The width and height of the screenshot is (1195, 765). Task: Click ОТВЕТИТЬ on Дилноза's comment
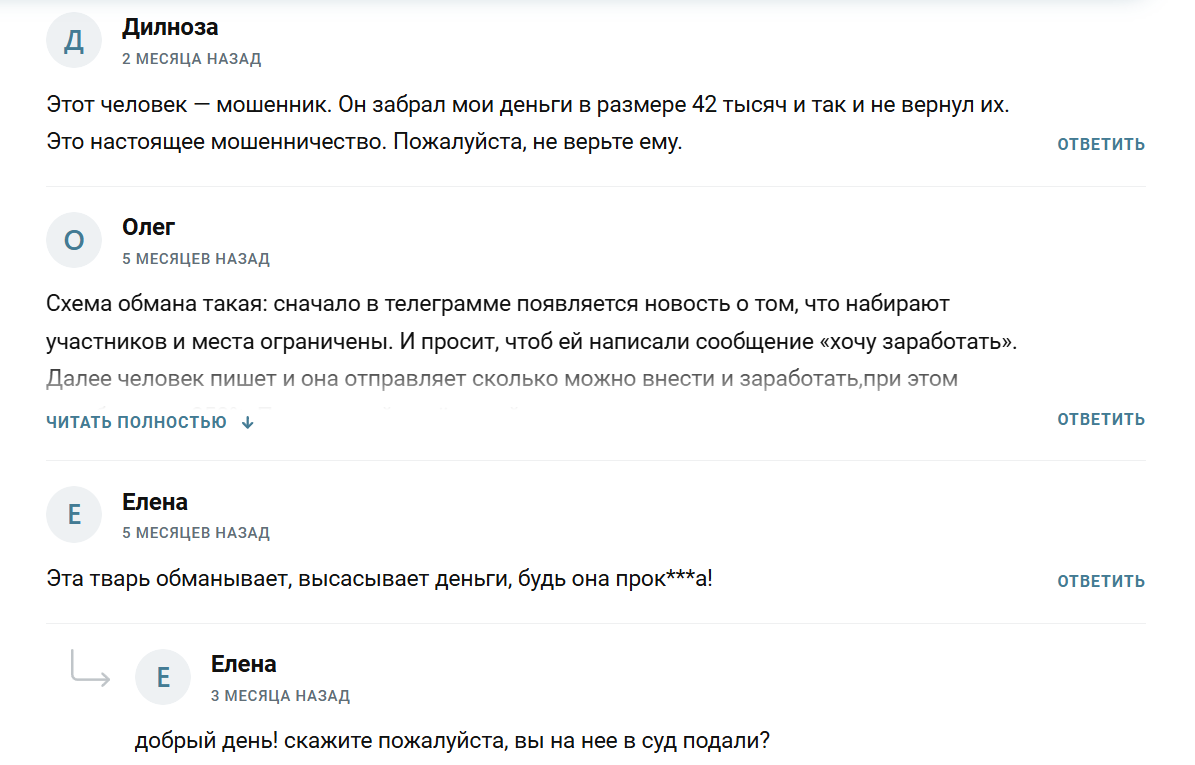click(x=1100, y=143)
